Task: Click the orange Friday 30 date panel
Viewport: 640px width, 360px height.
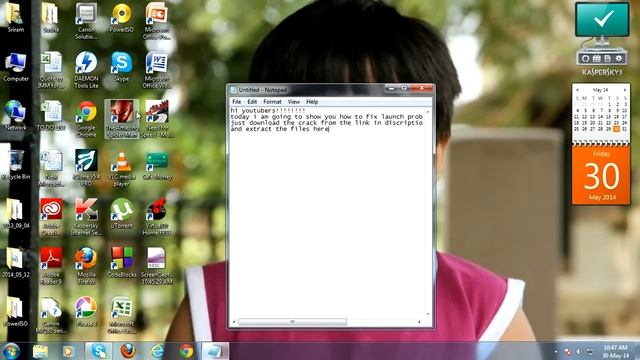Action: pyautogui.click(x=601, y=176)
